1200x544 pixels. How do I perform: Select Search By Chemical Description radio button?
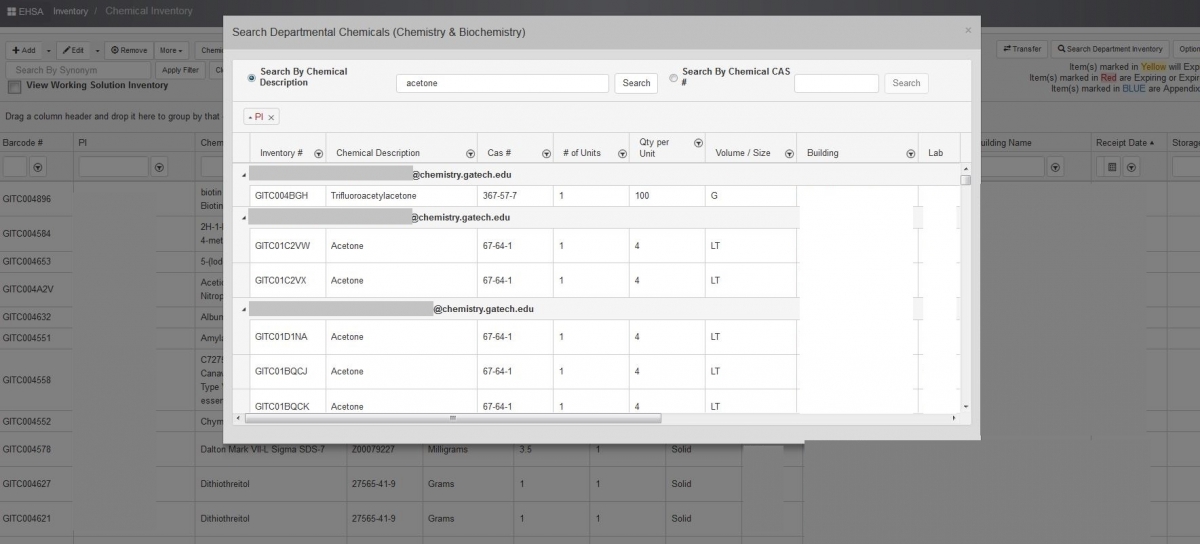pos(251,77)
